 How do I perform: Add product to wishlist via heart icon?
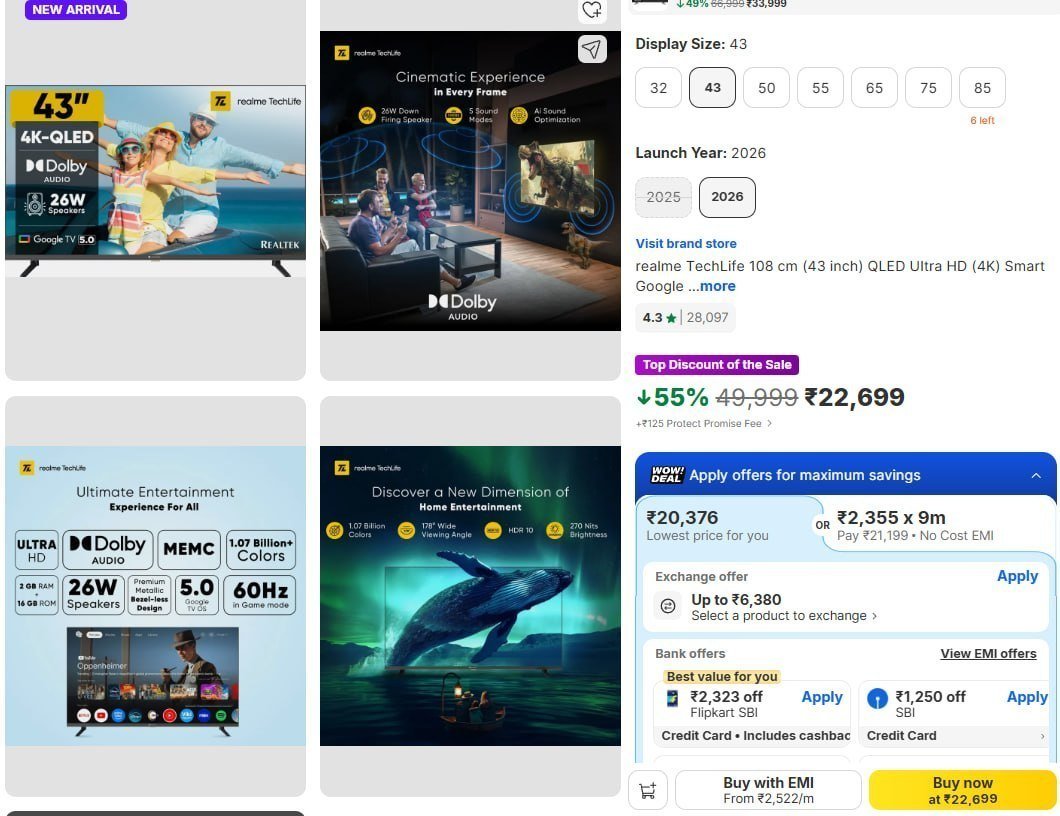tap(592, 9)
